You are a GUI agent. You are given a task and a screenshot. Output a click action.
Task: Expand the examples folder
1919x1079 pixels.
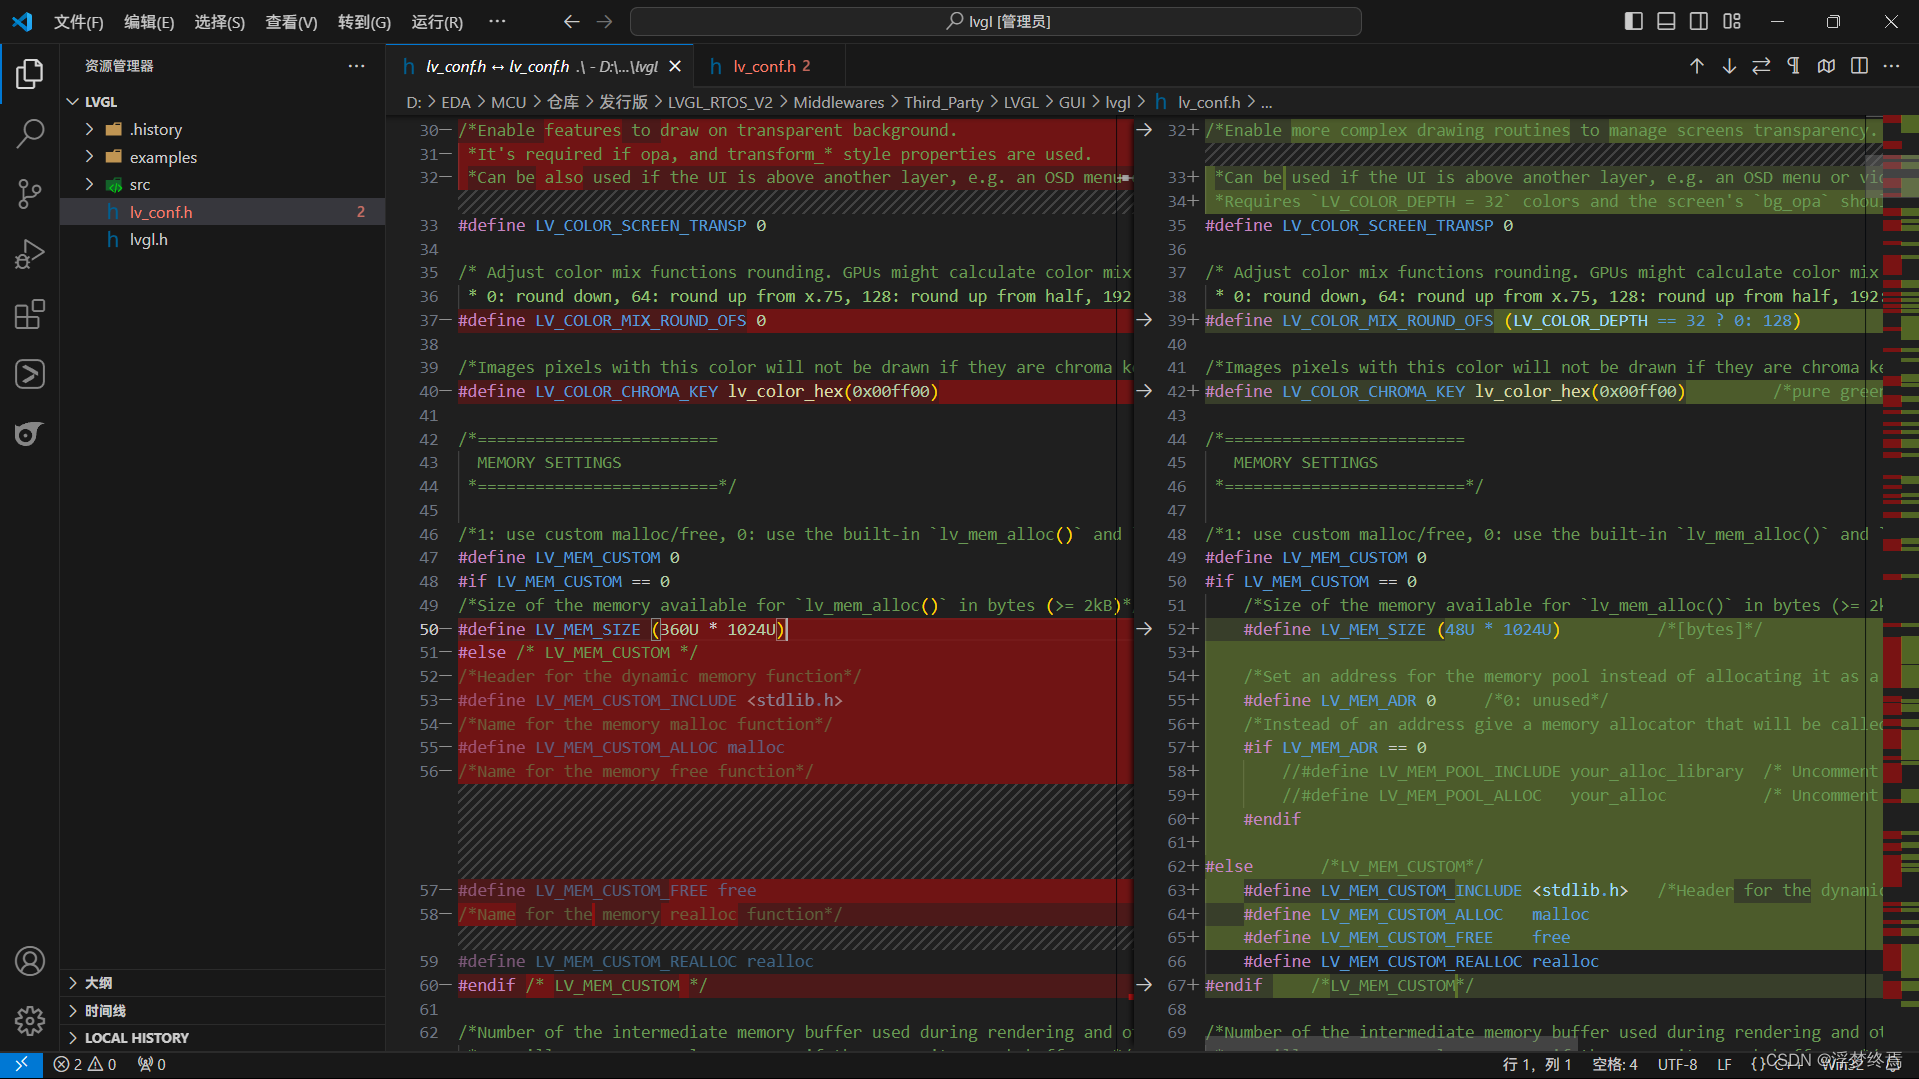point(89,157)
